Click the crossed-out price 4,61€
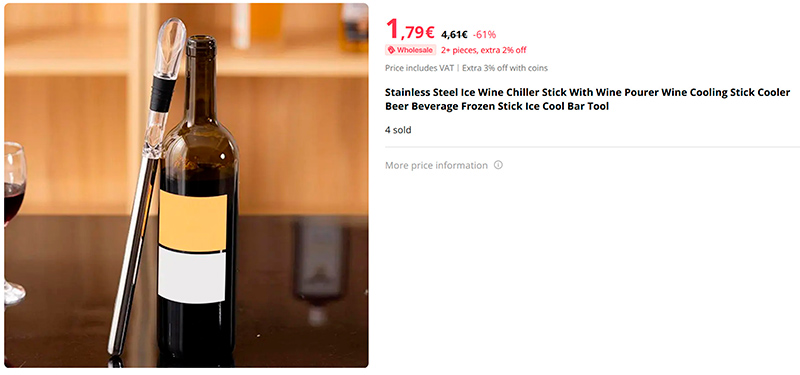 tap(454, 35)
